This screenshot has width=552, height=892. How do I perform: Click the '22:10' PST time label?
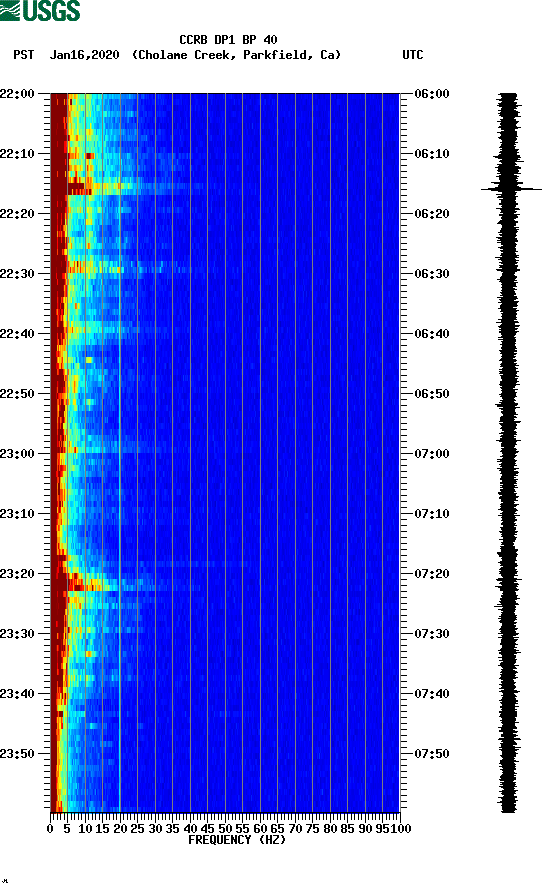click(17, 154)
